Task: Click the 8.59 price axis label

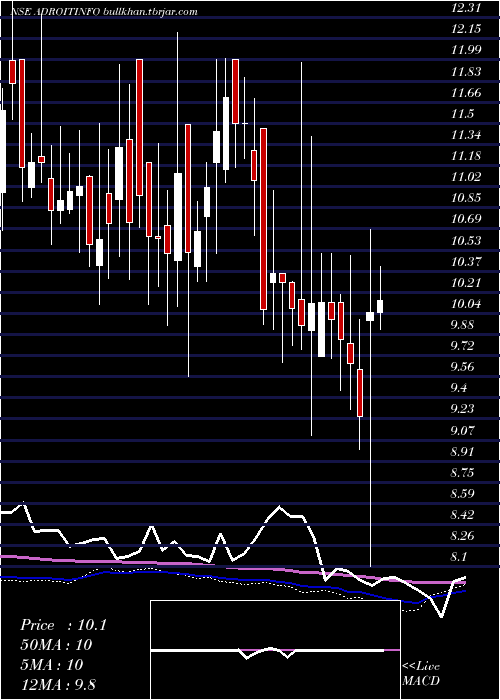Action: tap(462, 494)
